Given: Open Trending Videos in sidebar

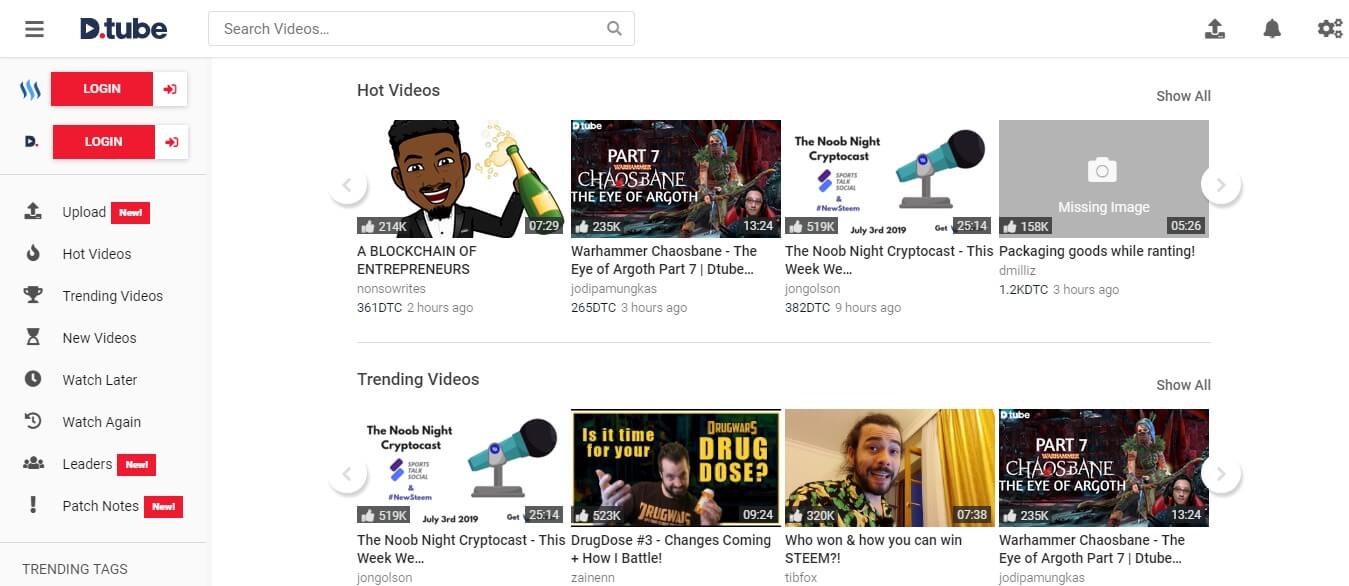Looking at the screenshot, I should tap(113, 296).
